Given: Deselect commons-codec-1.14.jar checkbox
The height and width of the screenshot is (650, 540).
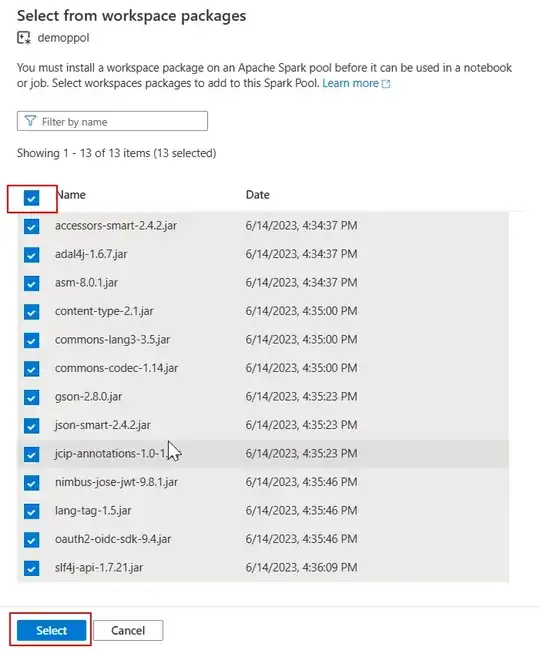Looking at the screenshot, I should 31,369.
